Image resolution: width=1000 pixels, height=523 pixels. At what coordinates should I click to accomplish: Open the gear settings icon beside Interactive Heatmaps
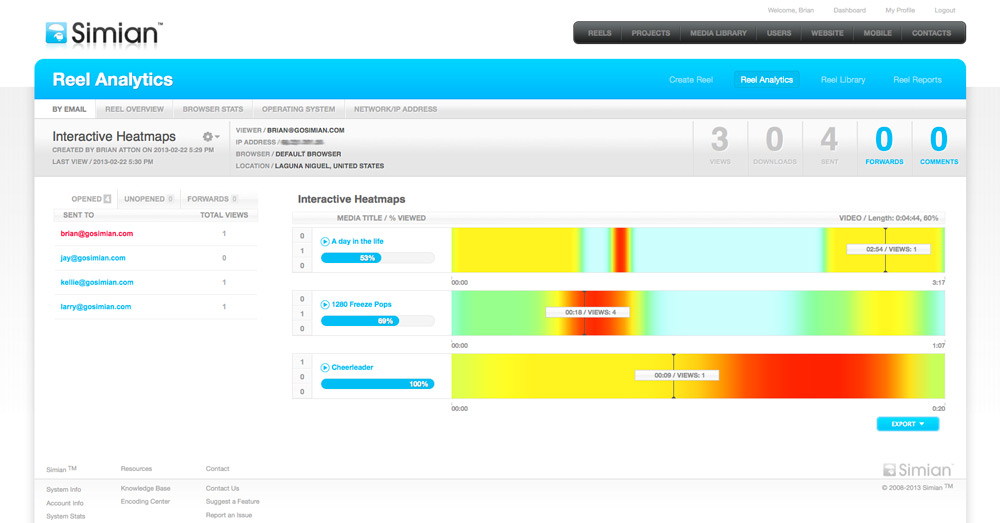[x=210, y=136]
